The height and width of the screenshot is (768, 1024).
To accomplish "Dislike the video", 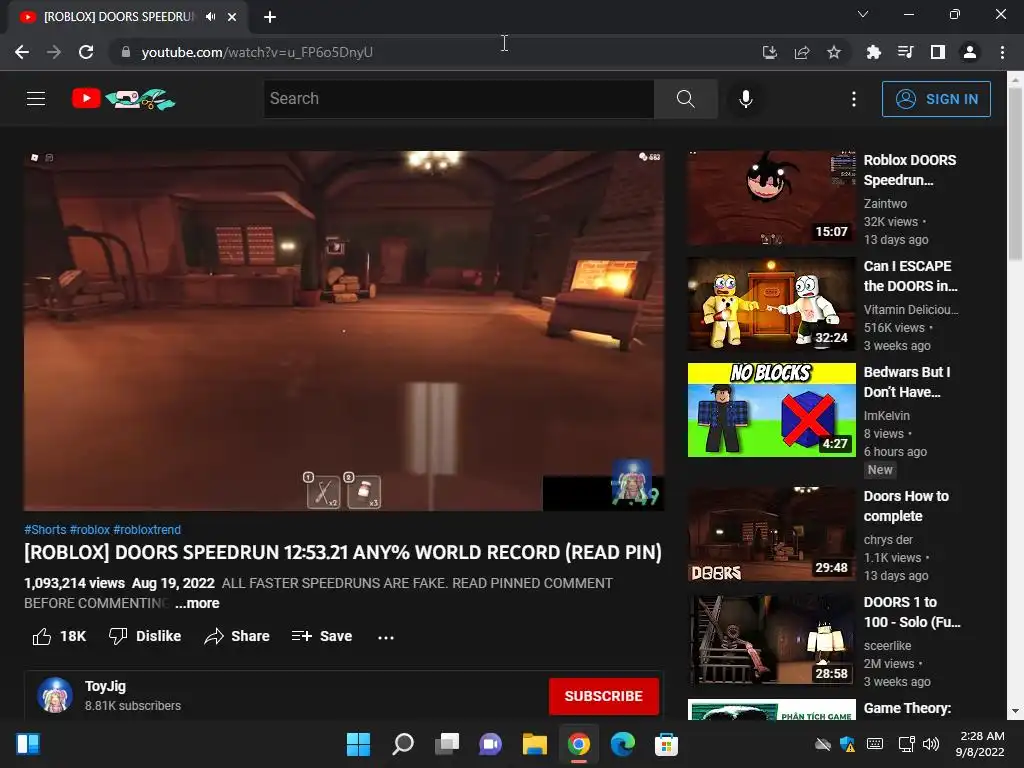I will pyautogui.click(x=145, y=636).
